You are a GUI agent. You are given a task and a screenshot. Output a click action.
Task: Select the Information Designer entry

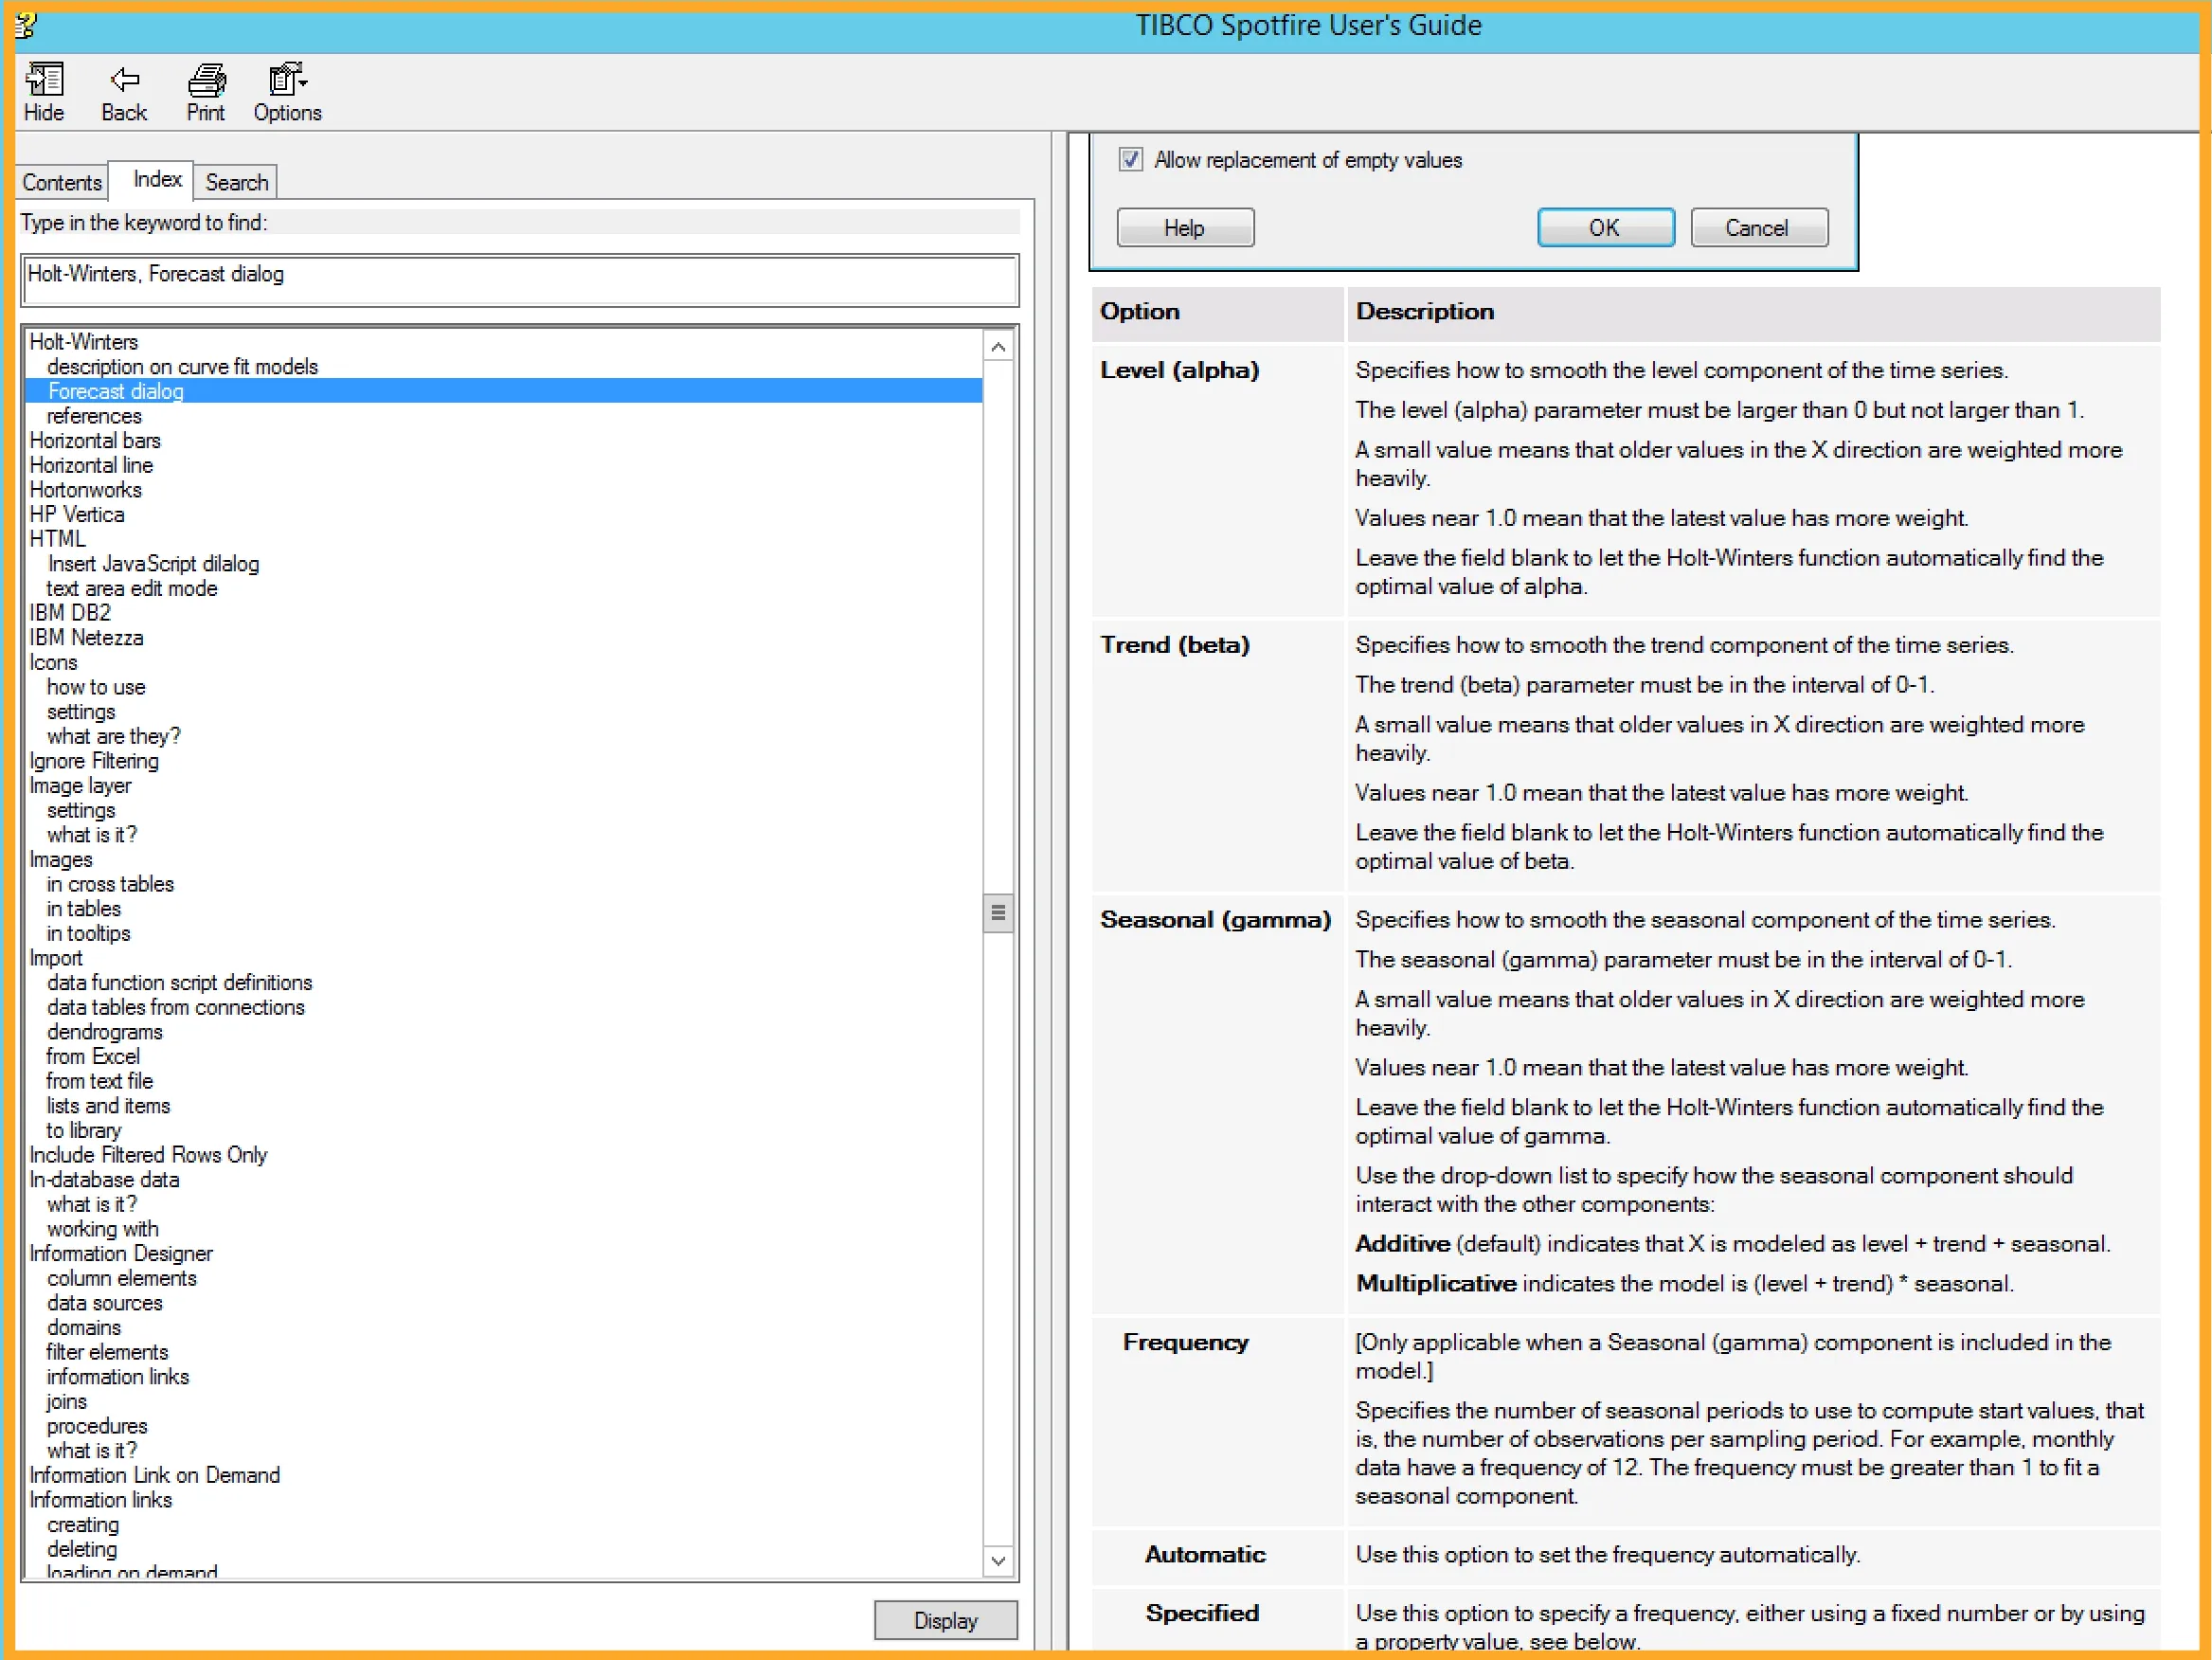(121, 1254)
